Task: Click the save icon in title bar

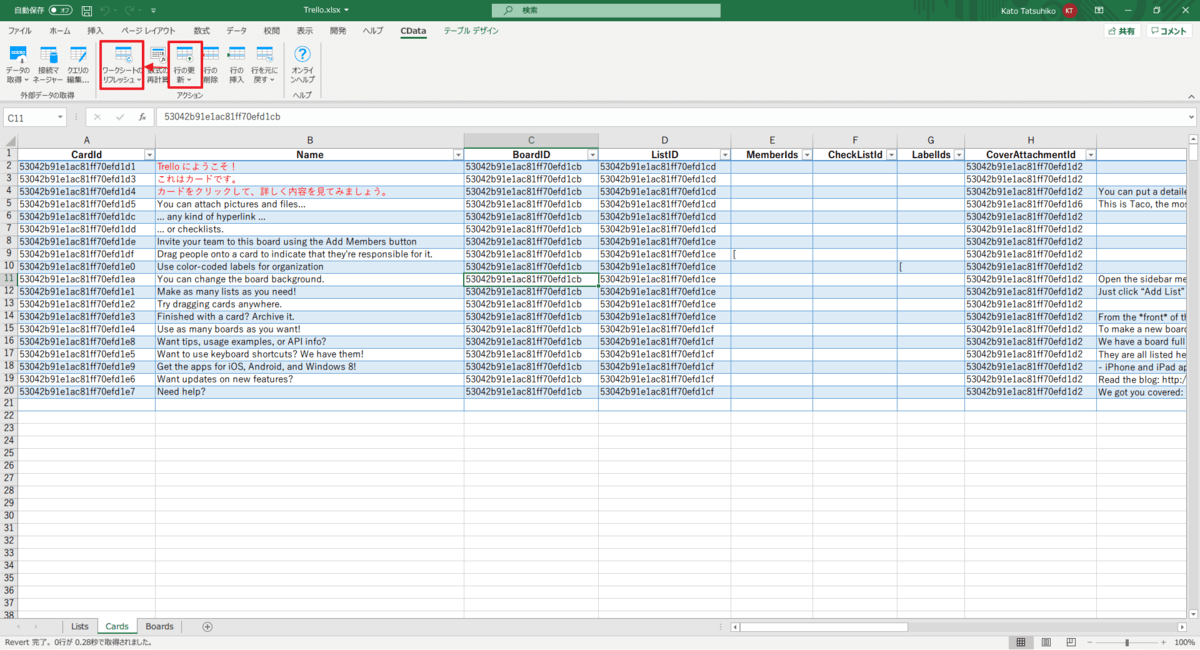Action: pos(85,10)
